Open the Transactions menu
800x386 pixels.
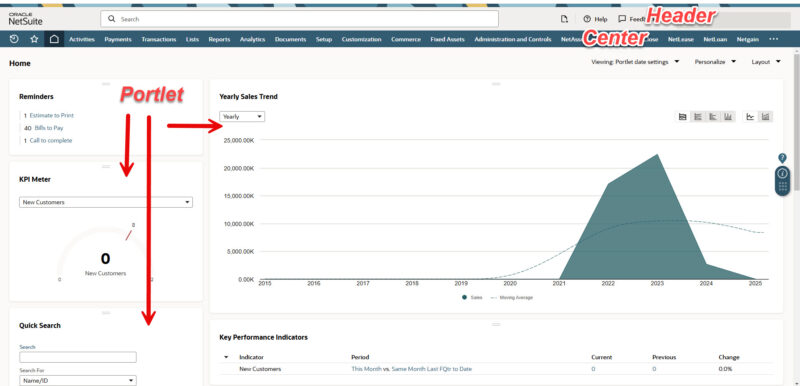(x=159, y=39)
